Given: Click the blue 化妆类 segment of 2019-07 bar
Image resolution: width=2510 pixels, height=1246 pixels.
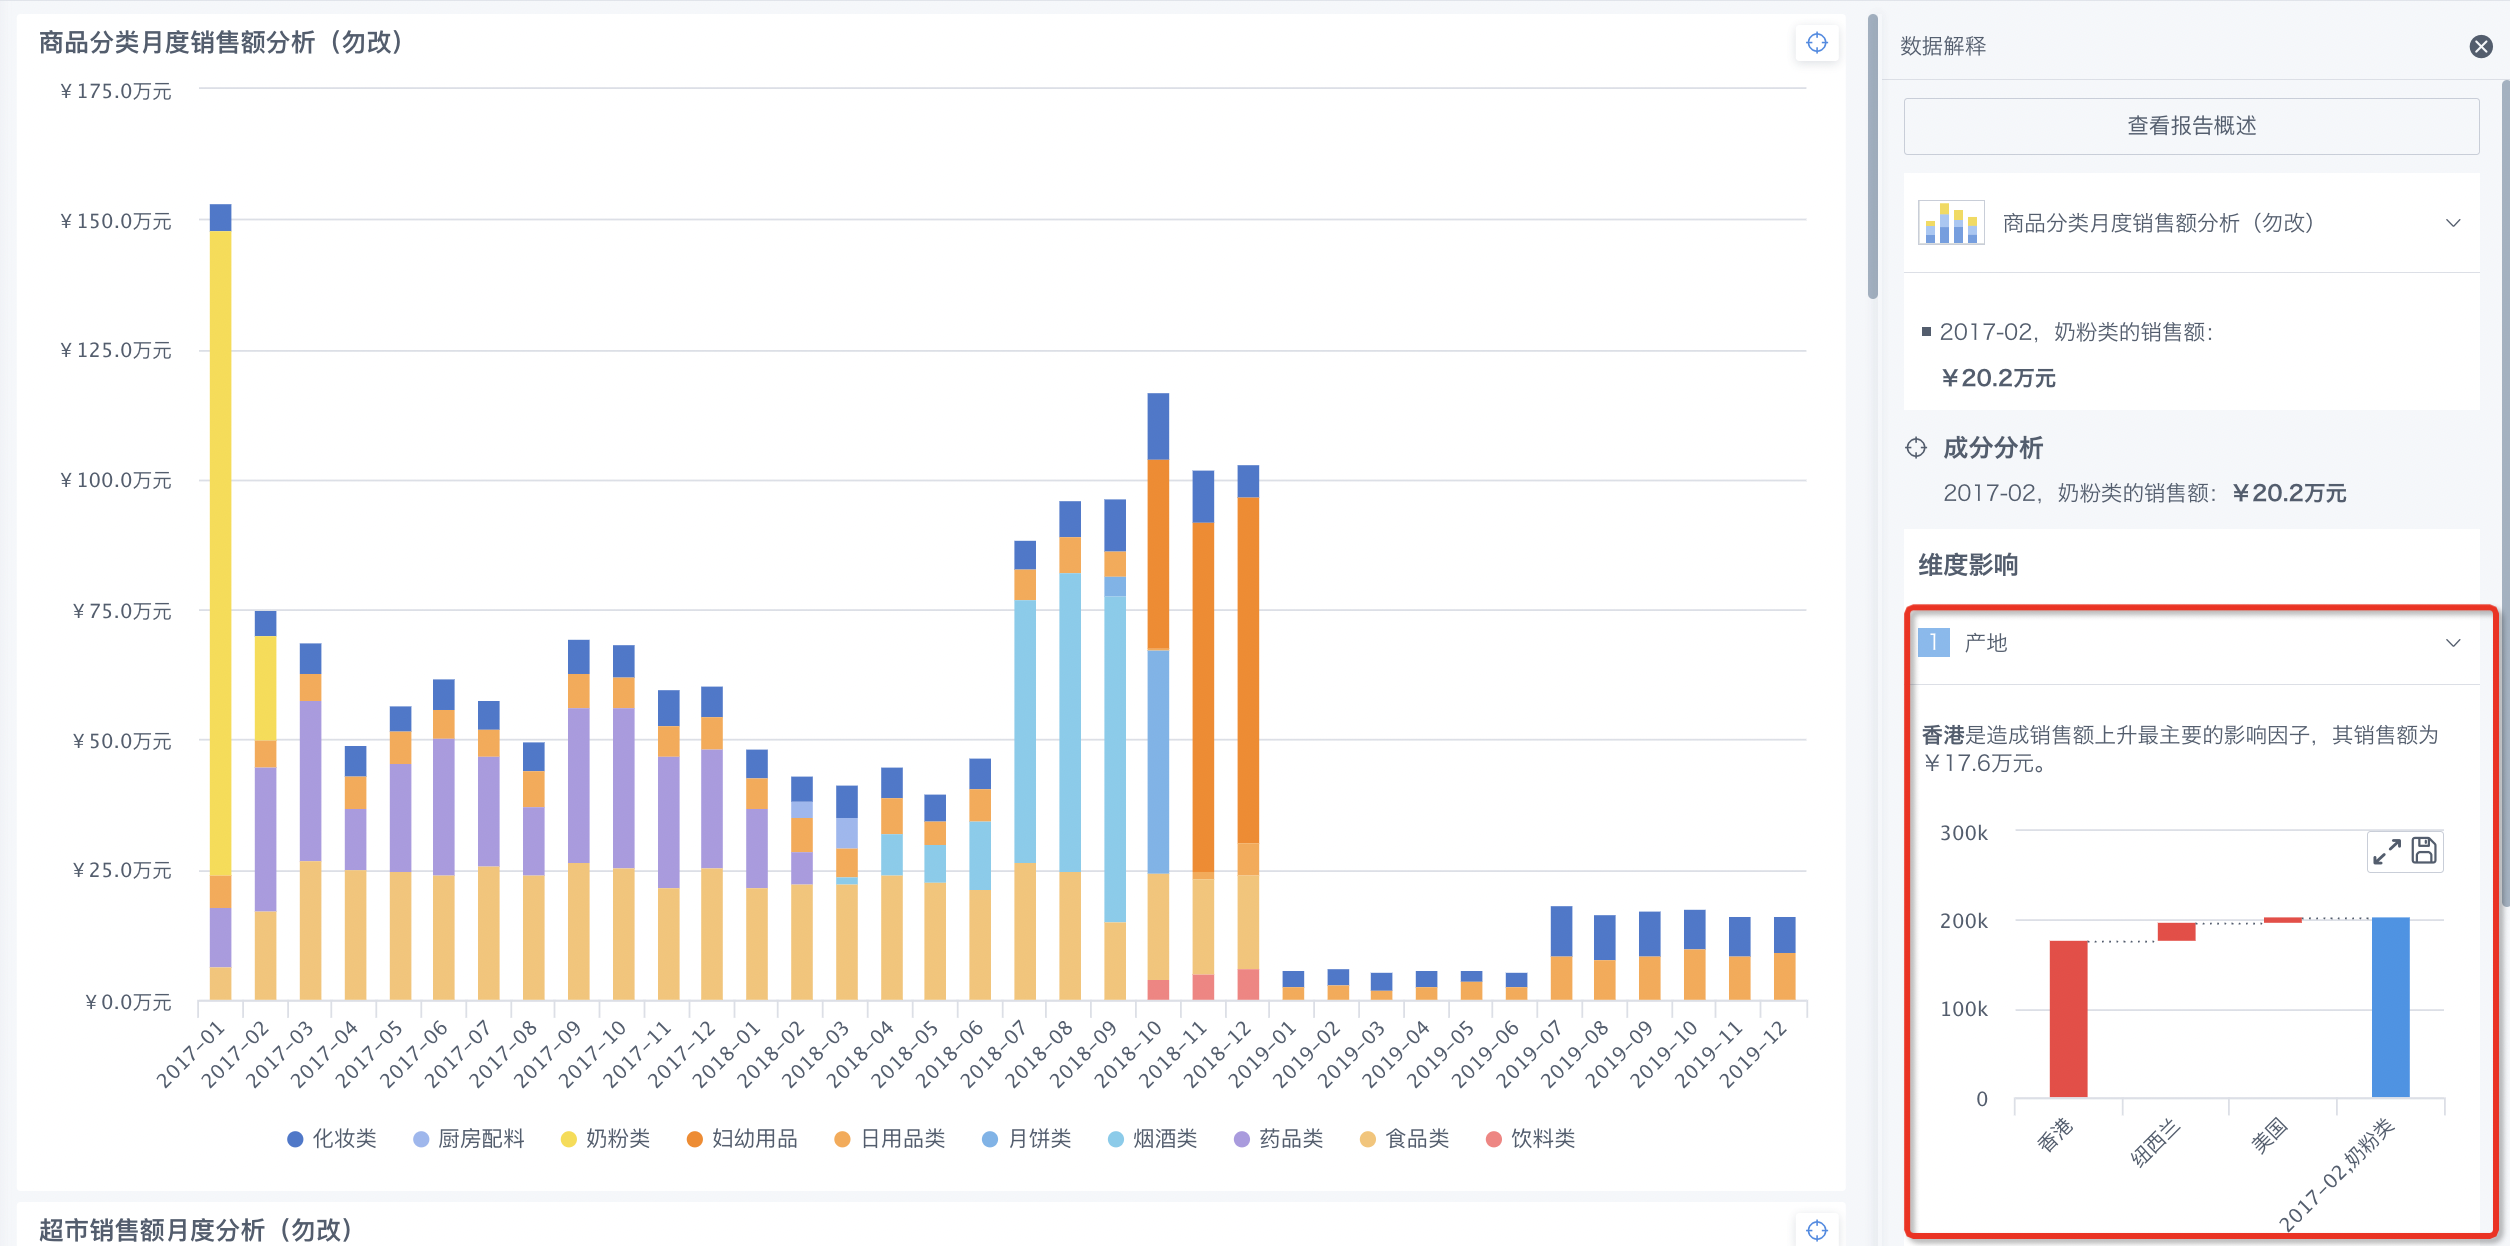Looking at the screenshot, I should (1561, 932).
